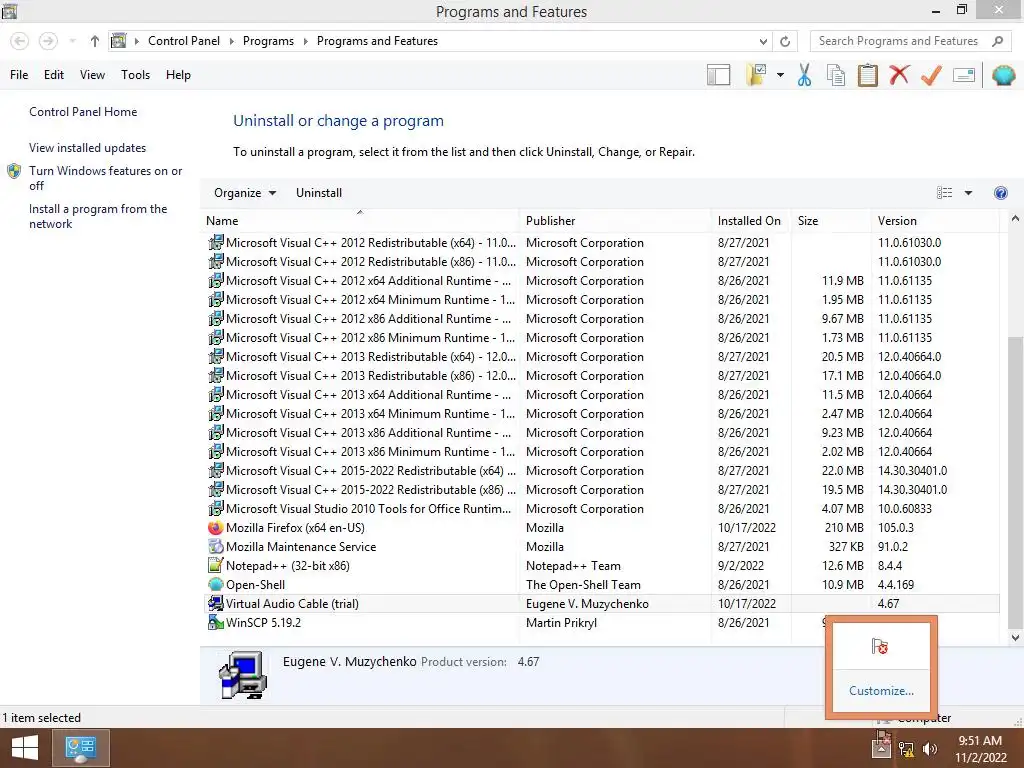Open Turn Windows features on or off
1024x768 pixels.
tap(105, 178)
